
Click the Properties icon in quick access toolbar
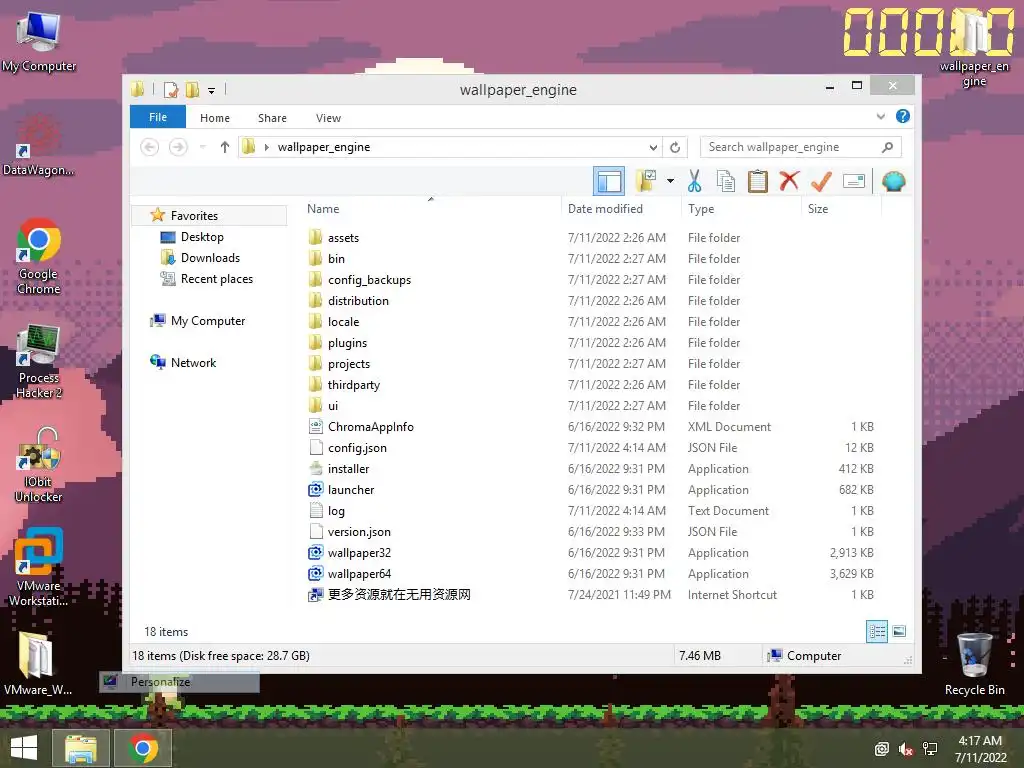(170, 89)
